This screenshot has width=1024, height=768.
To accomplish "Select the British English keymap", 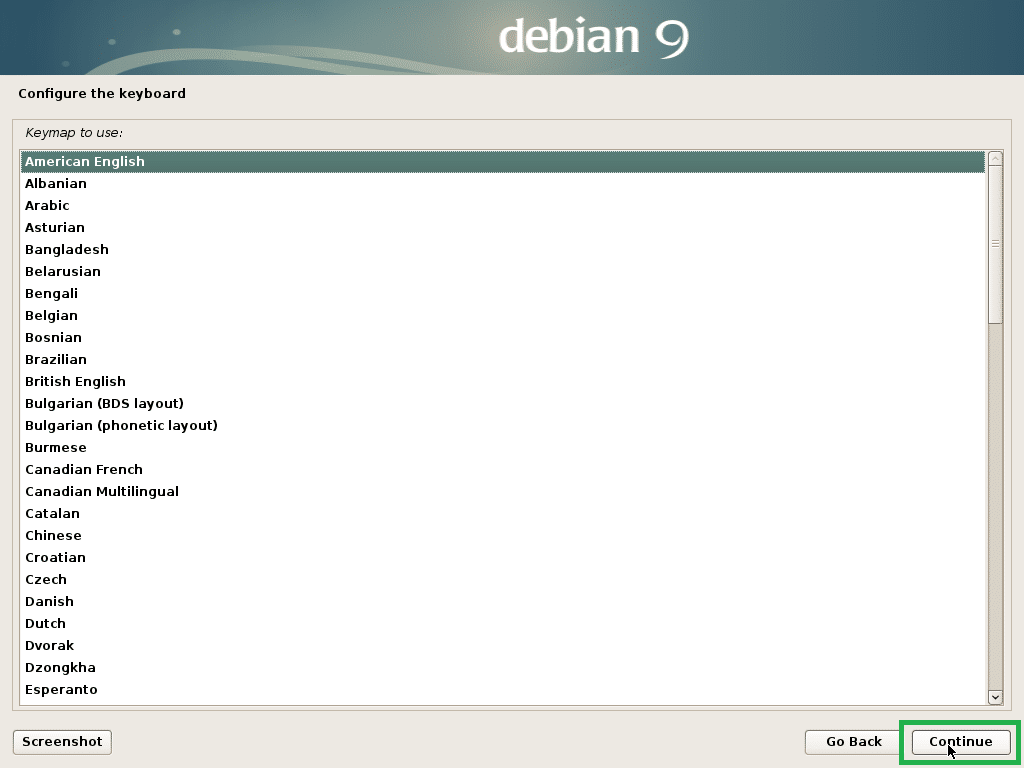I will 502,381.
